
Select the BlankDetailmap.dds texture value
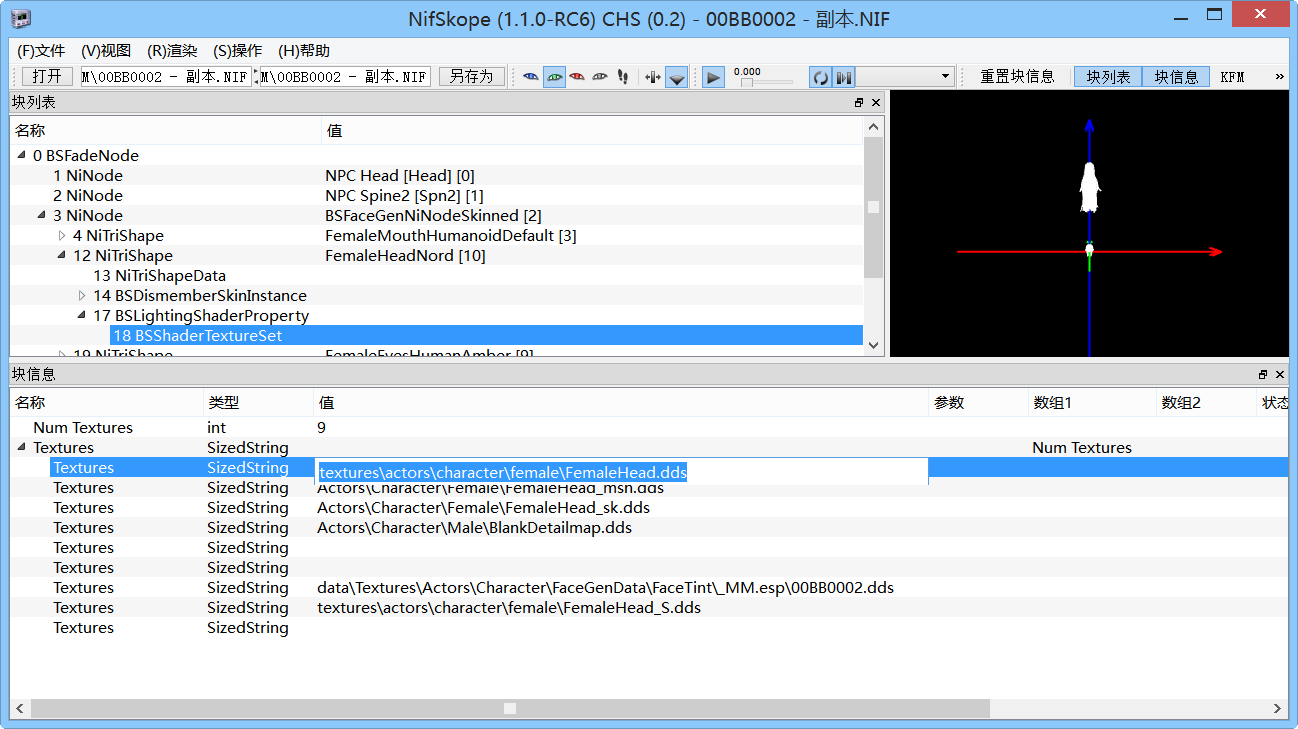[x=474, y=528]
